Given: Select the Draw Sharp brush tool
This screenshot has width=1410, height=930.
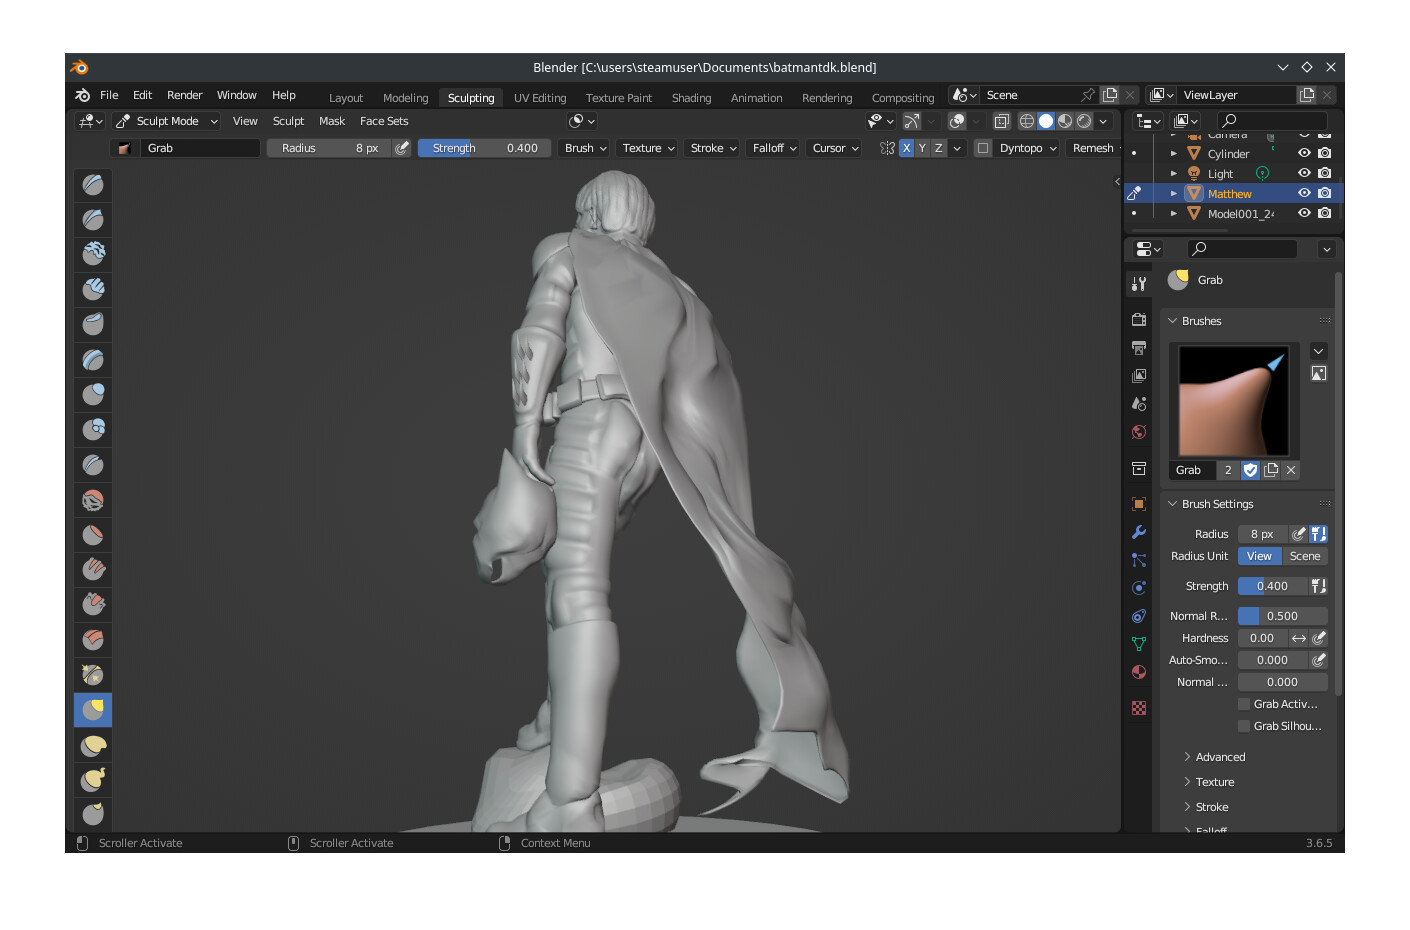Looking at the screenshot, I should coord(93,219).
